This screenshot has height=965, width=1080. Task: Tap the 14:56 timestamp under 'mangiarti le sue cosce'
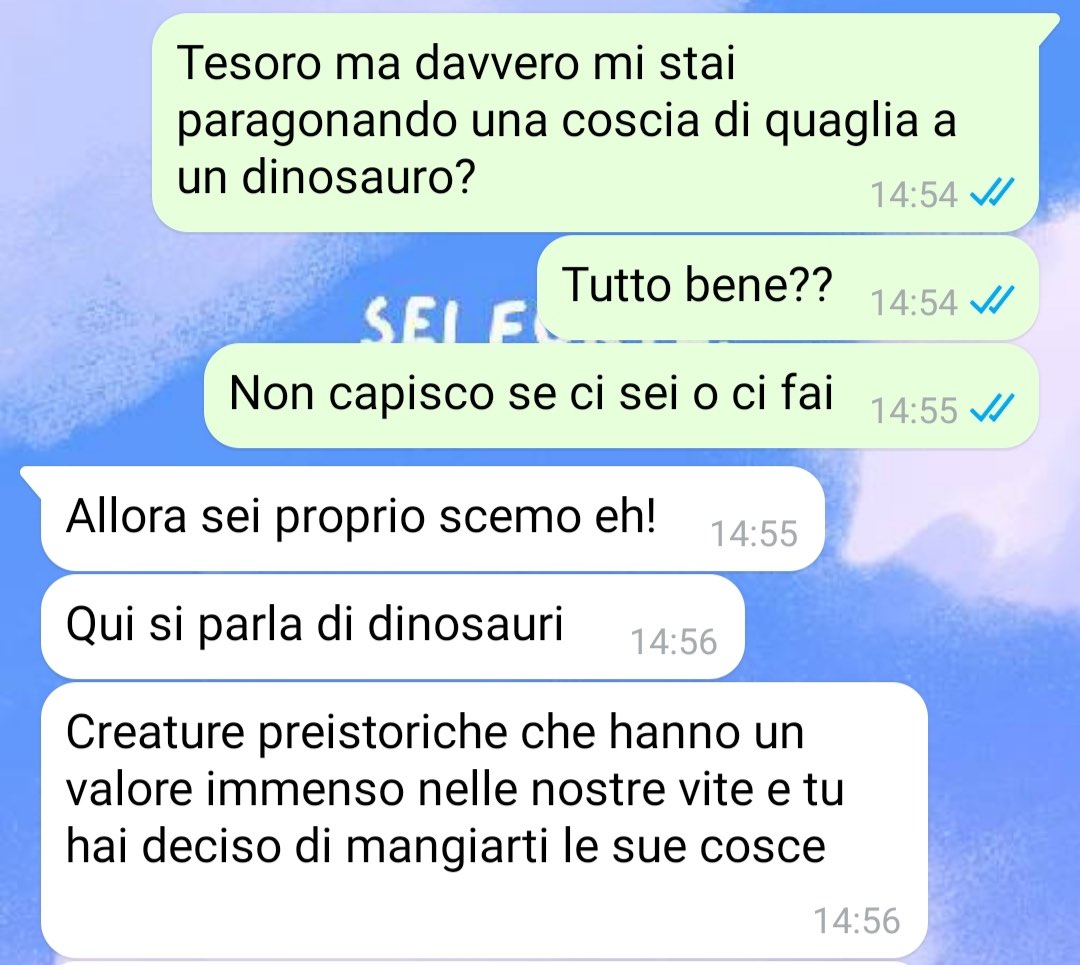[x=857, y=921]
